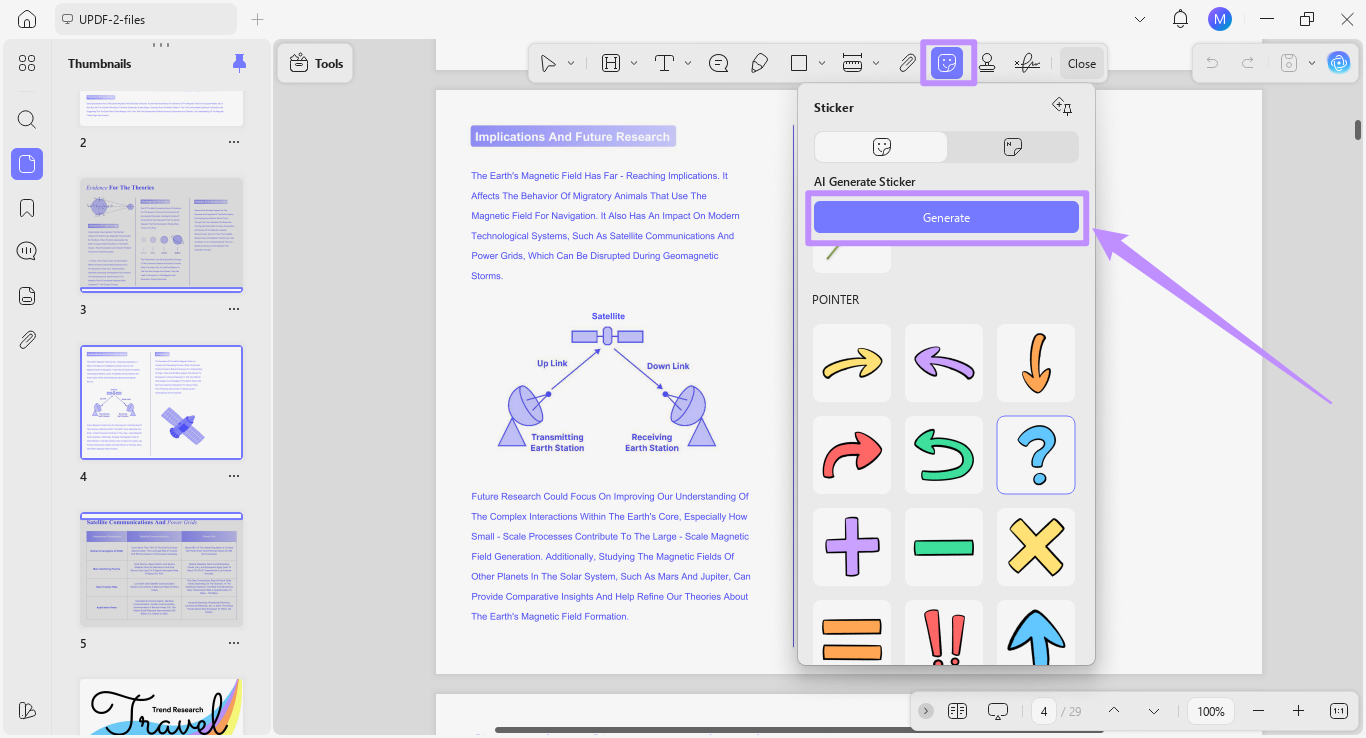This screenshot has height=738, width=1366.
Task: Expand the bottom navigation bar chevron
Action: (926, 711)
